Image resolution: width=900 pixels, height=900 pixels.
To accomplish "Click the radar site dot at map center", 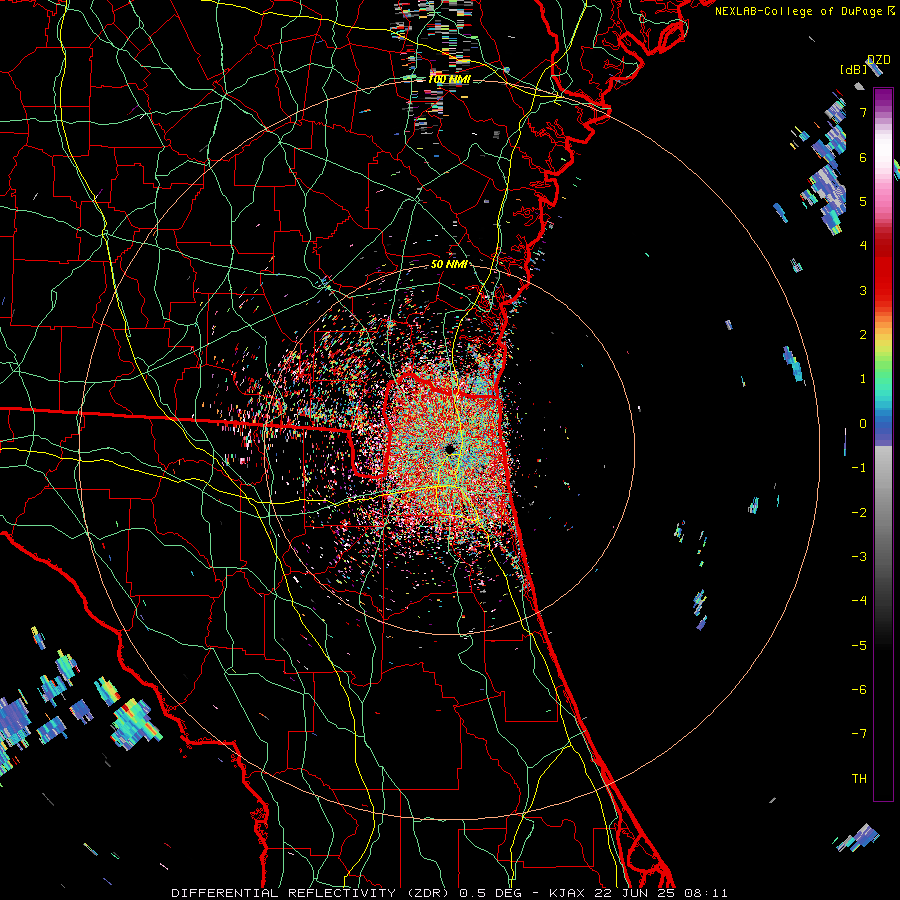I will [450, 449].
